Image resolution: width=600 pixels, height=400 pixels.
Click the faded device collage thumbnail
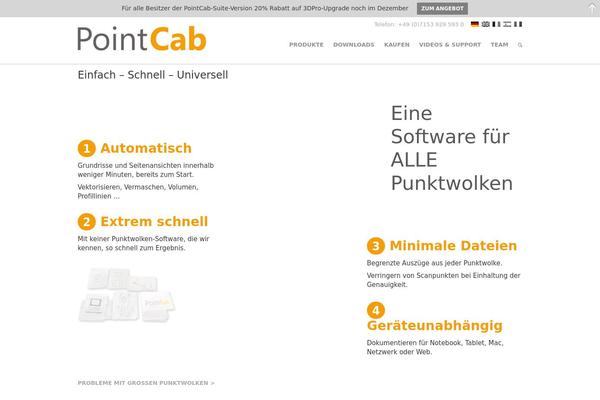[127, 295]
